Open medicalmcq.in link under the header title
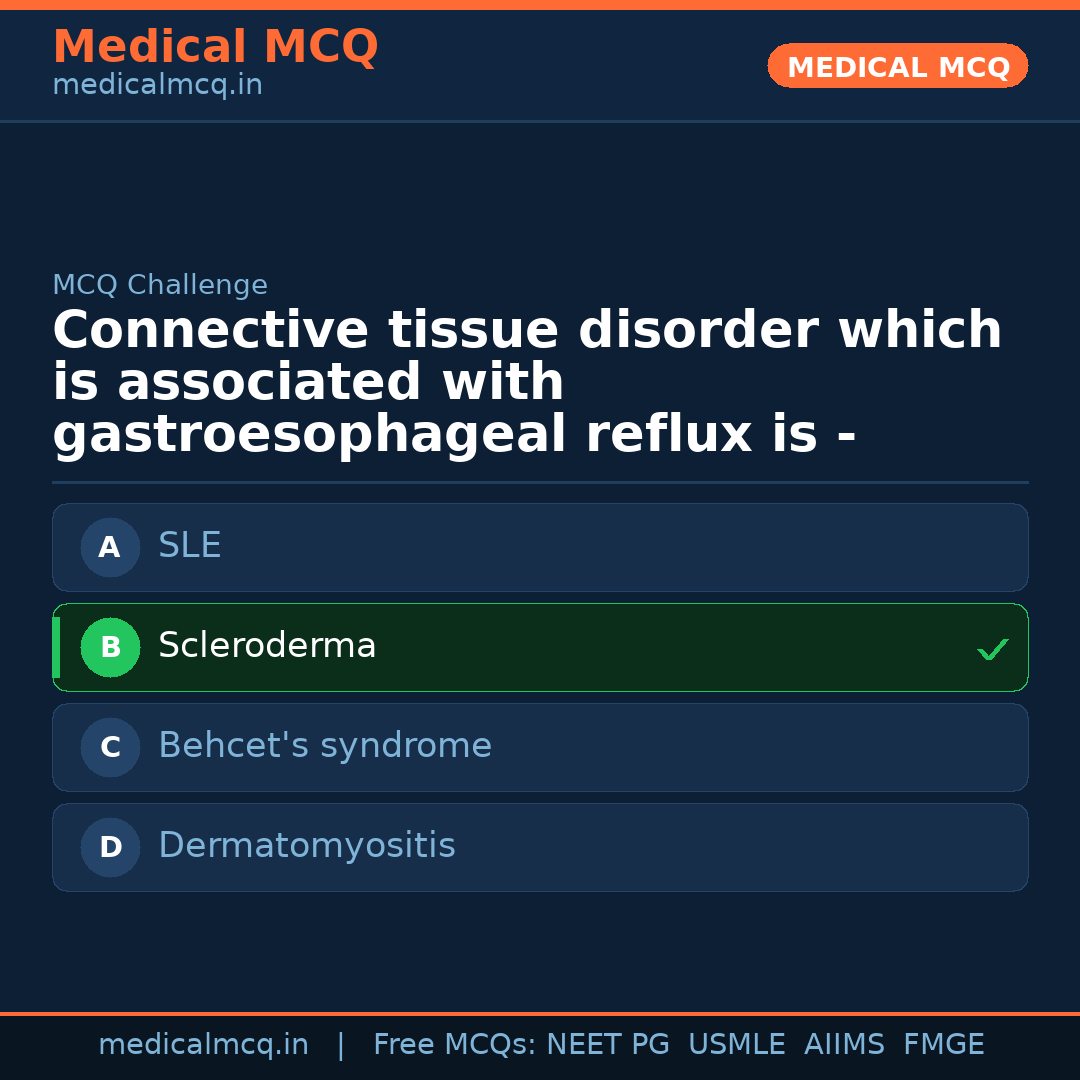The height and width of the screenshot is (1080, 1080). 157,85
